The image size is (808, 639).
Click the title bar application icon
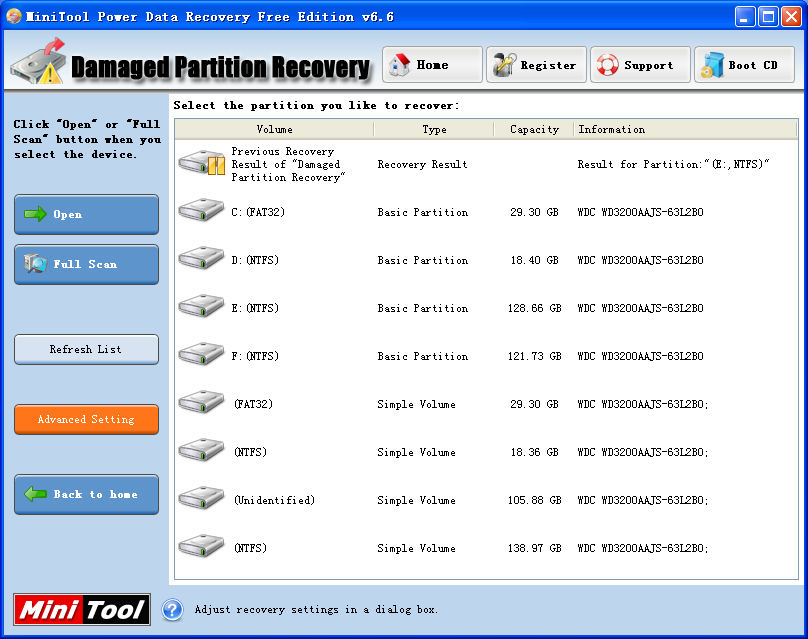[x=14, y=16]
